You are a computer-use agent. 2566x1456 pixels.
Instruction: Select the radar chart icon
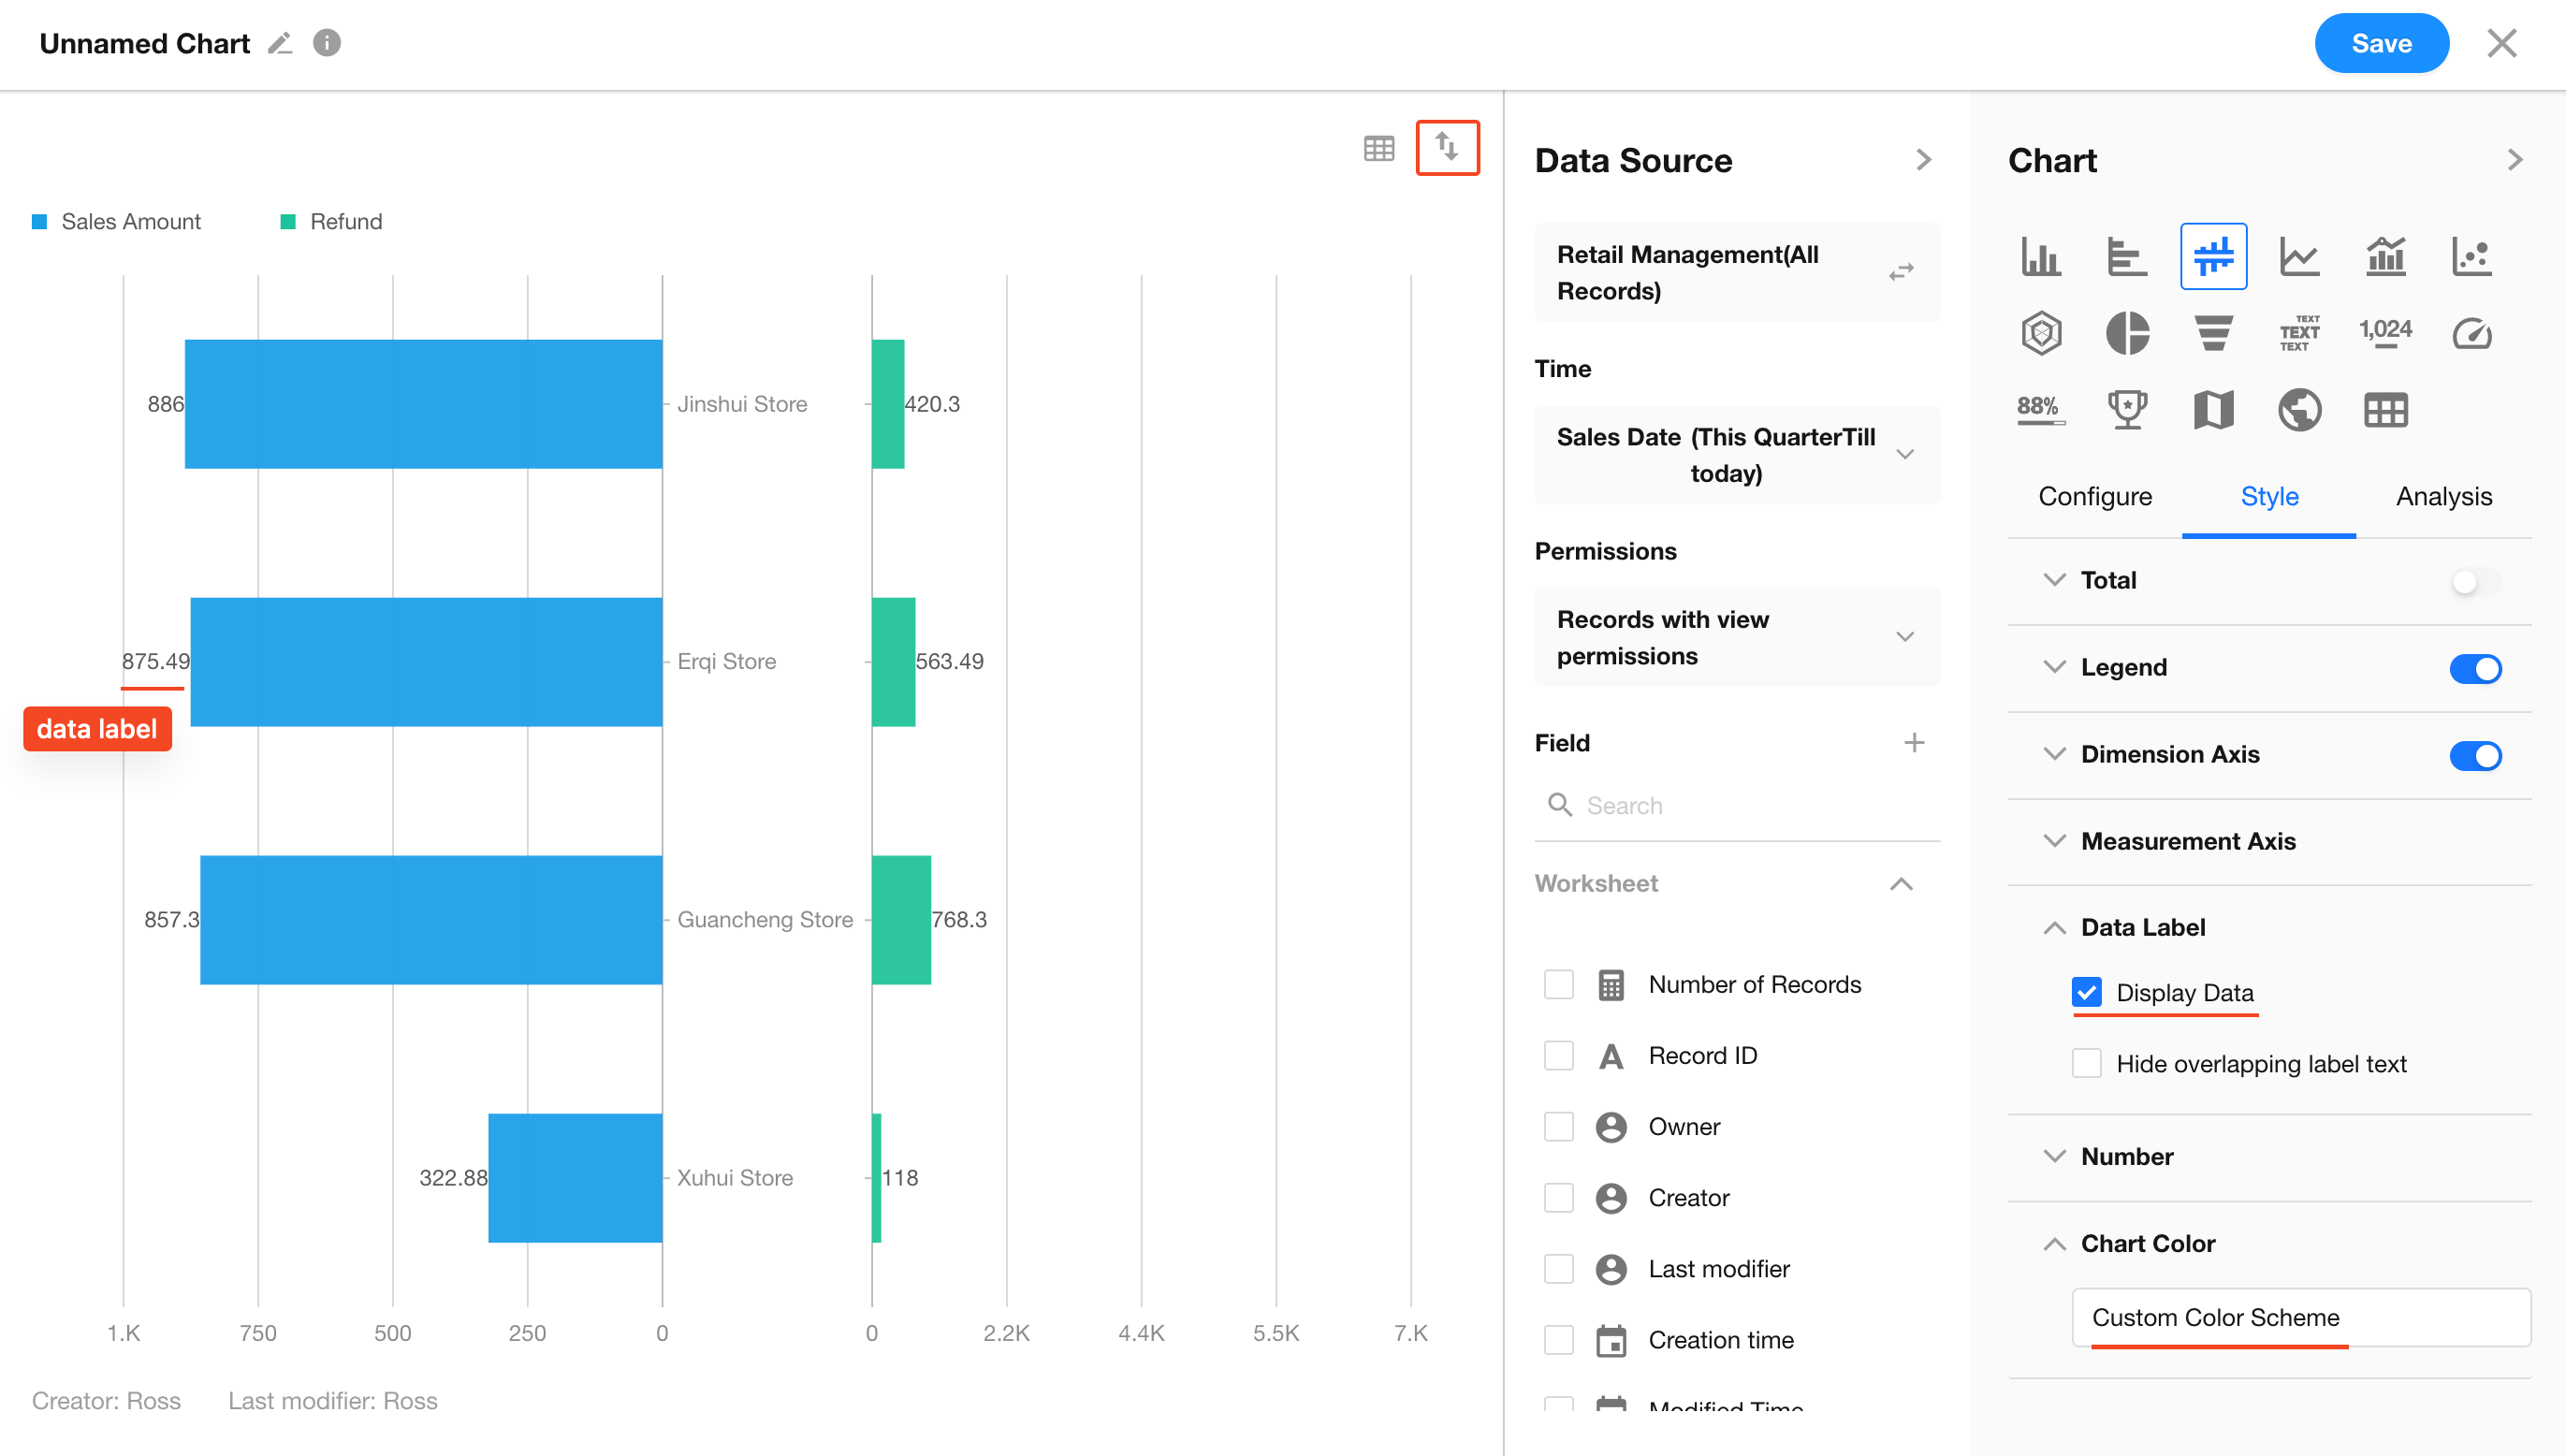pyautogui.click(x=2041, y=333)
